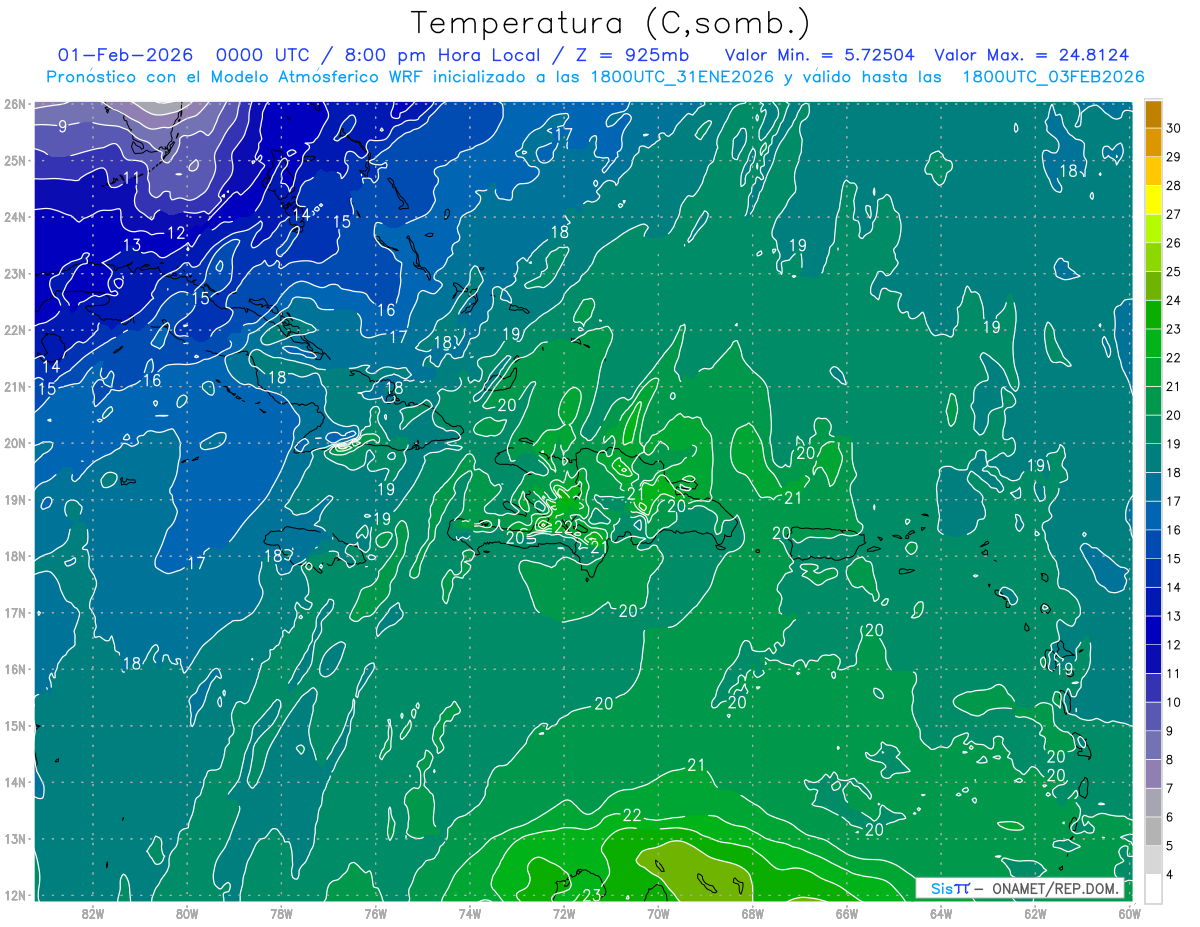Image resolution: width=1200 pixels, height=927 pixels.
Task: Click the '64W' longitude axis label
Action: [940, 914]
